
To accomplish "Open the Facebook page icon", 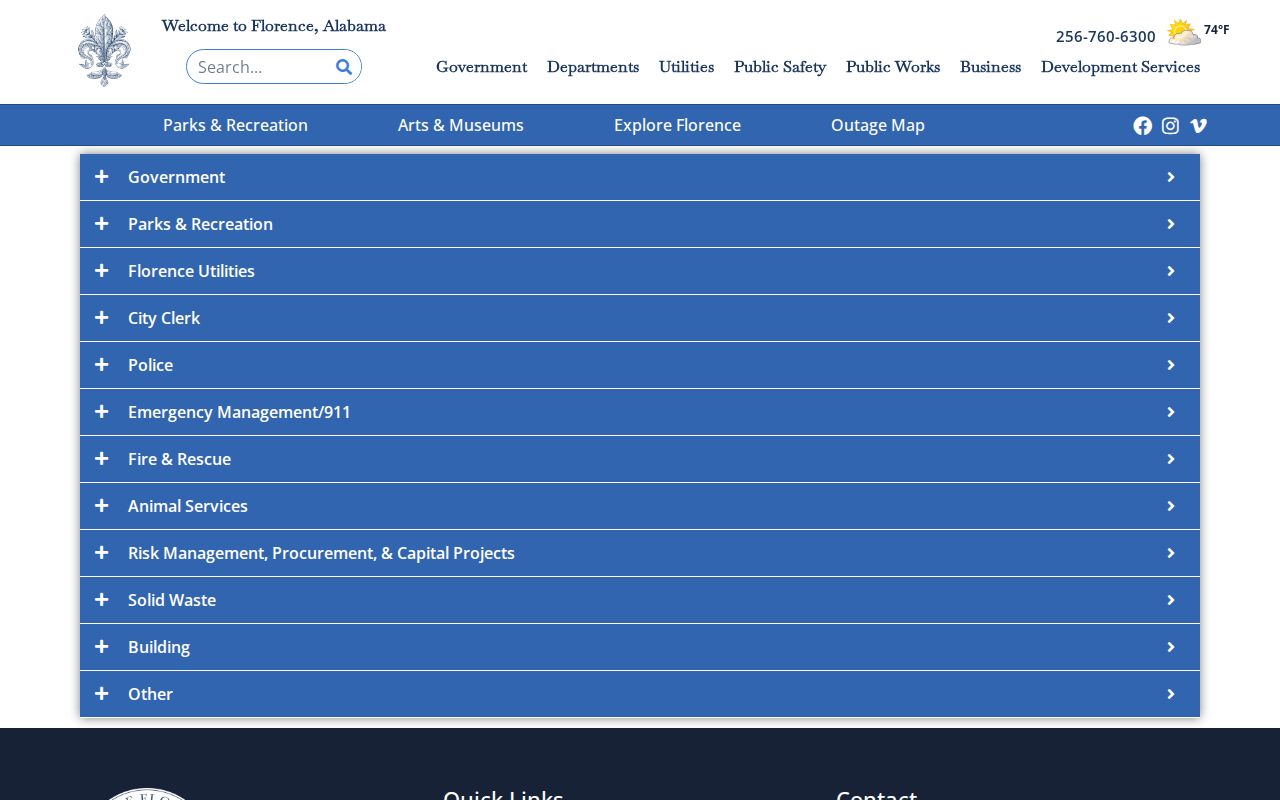I will coord(1143,125).
